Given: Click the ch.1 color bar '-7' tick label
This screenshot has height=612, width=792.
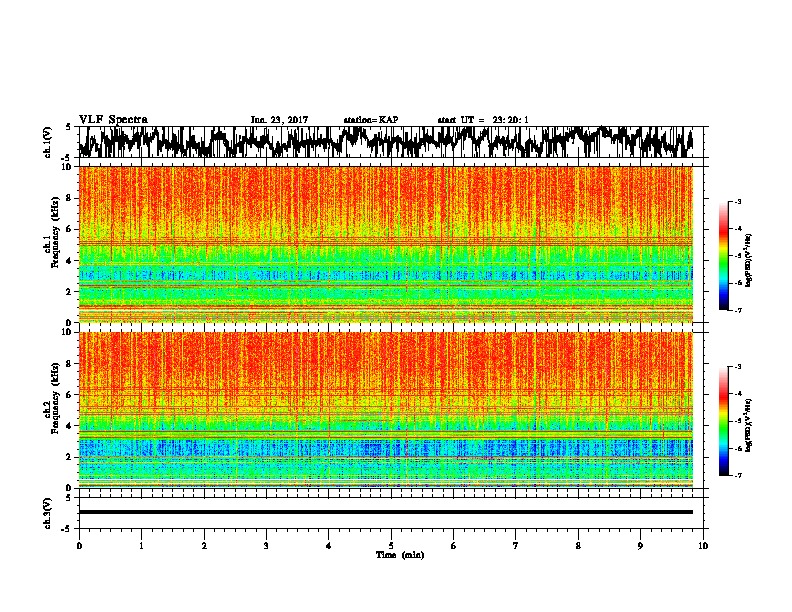Looking at the screenshot, I should click(737, 310).
